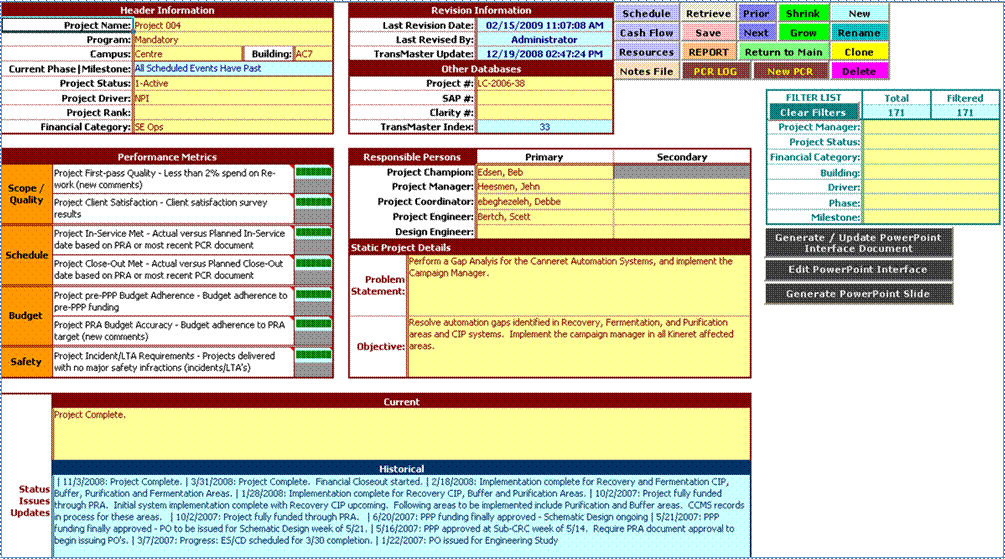
Task: Click the Project In-Service Met metric description
Action: 172,239
